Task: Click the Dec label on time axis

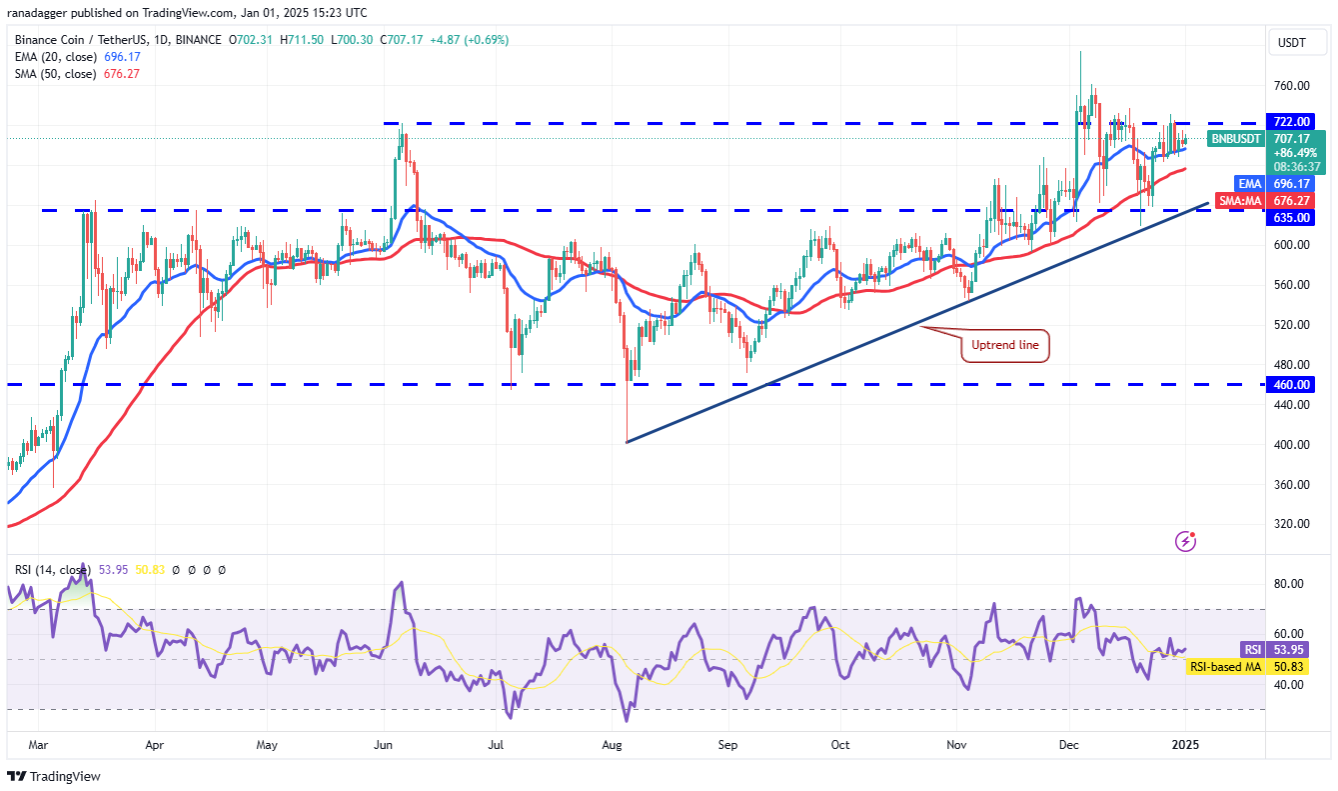Action: coord(1068,745)
